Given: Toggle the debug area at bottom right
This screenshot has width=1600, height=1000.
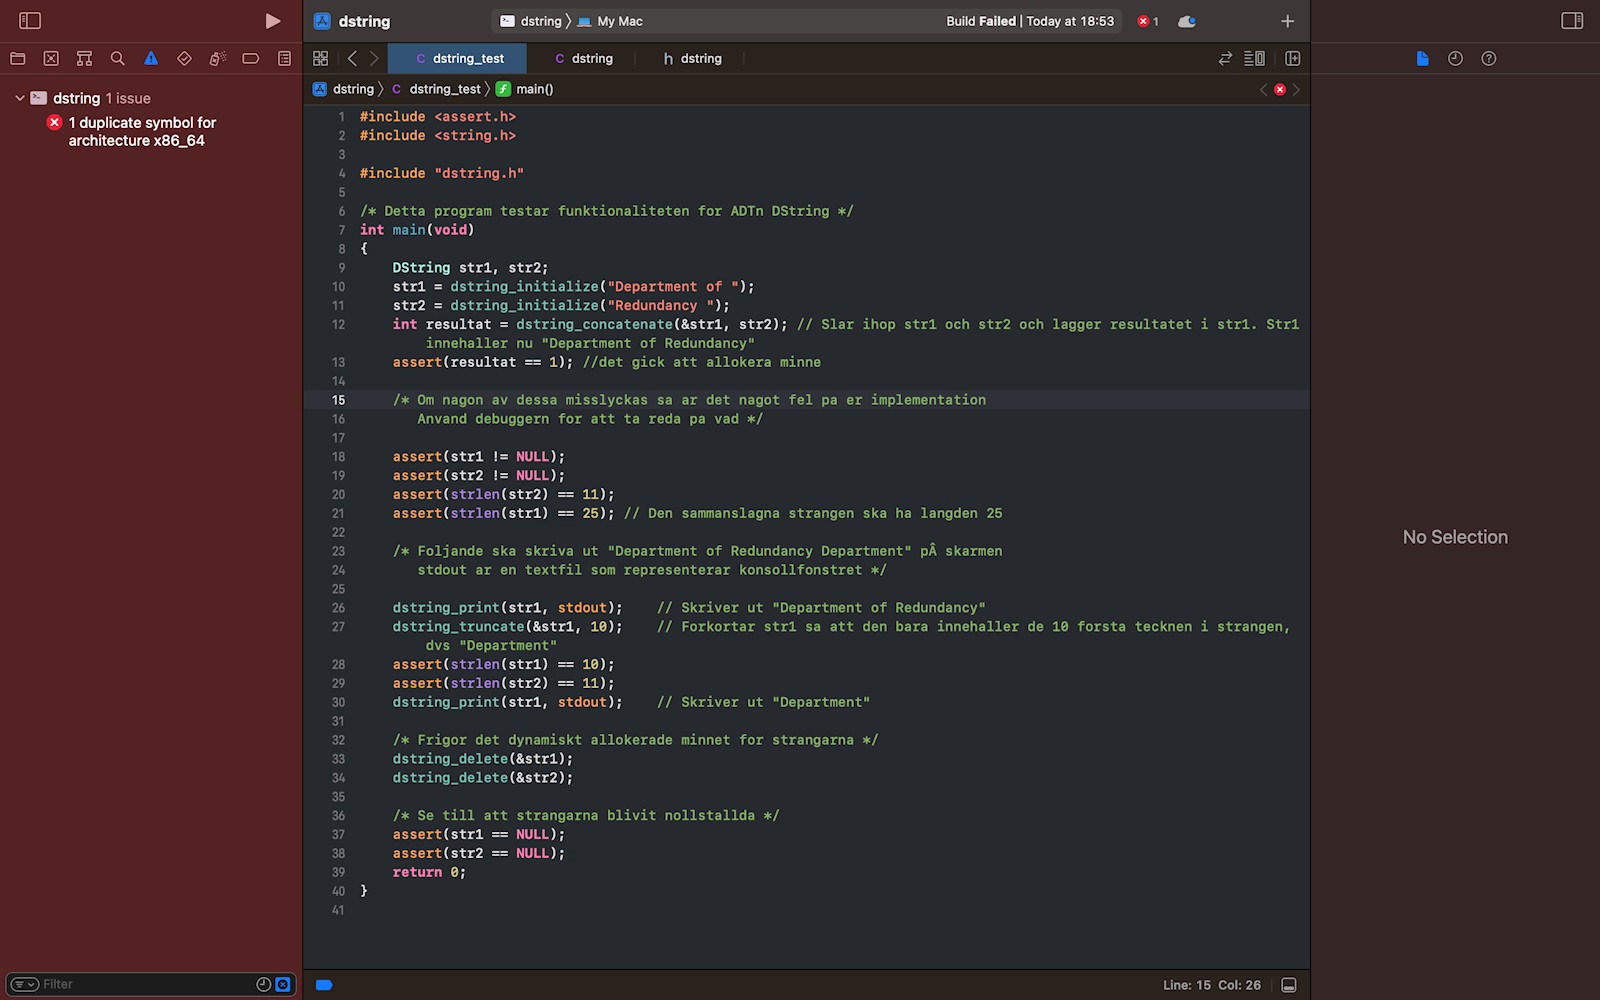Looking at the screenshot, I should point(1289,985).
